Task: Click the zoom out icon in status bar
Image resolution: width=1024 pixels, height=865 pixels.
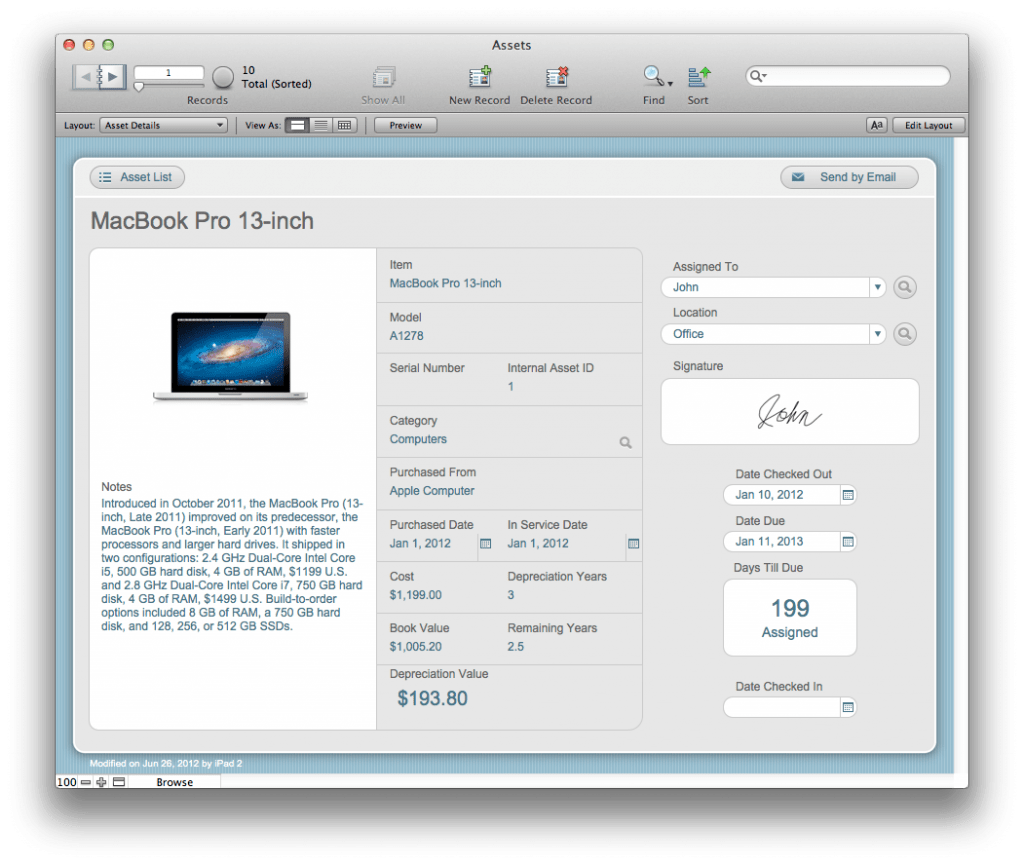Action: point(86,782)
